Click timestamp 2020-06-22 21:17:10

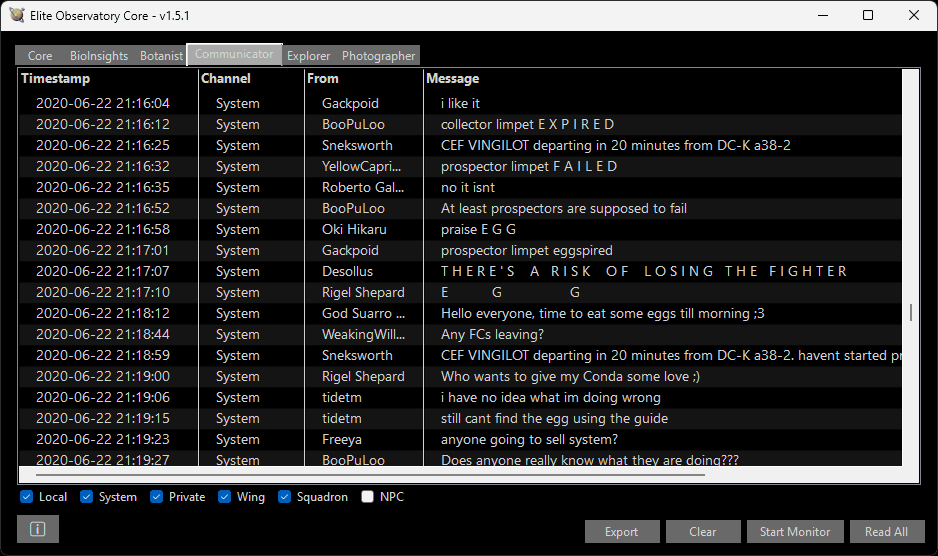103,292
